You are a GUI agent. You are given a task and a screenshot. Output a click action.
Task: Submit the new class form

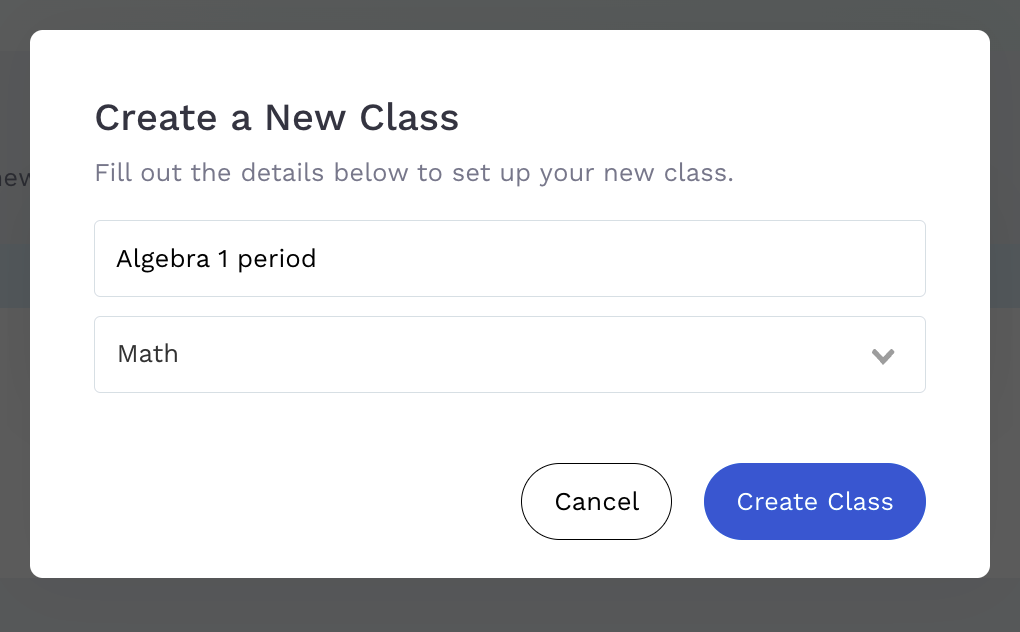tap(814, 501)
